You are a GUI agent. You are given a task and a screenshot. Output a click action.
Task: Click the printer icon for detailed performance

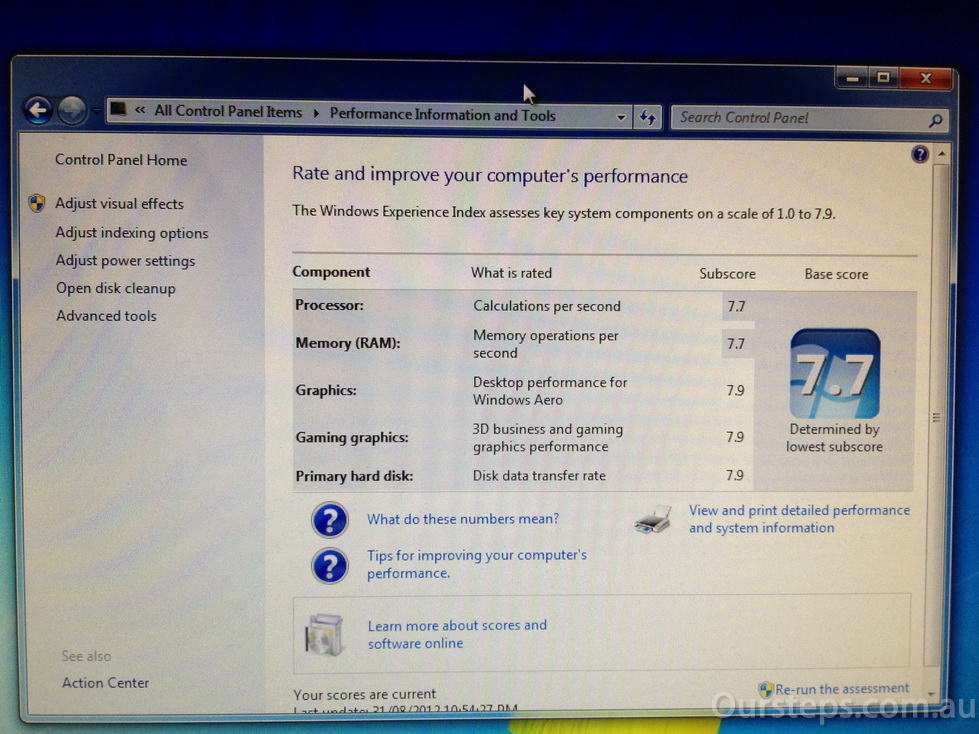(x=653, y=519)
